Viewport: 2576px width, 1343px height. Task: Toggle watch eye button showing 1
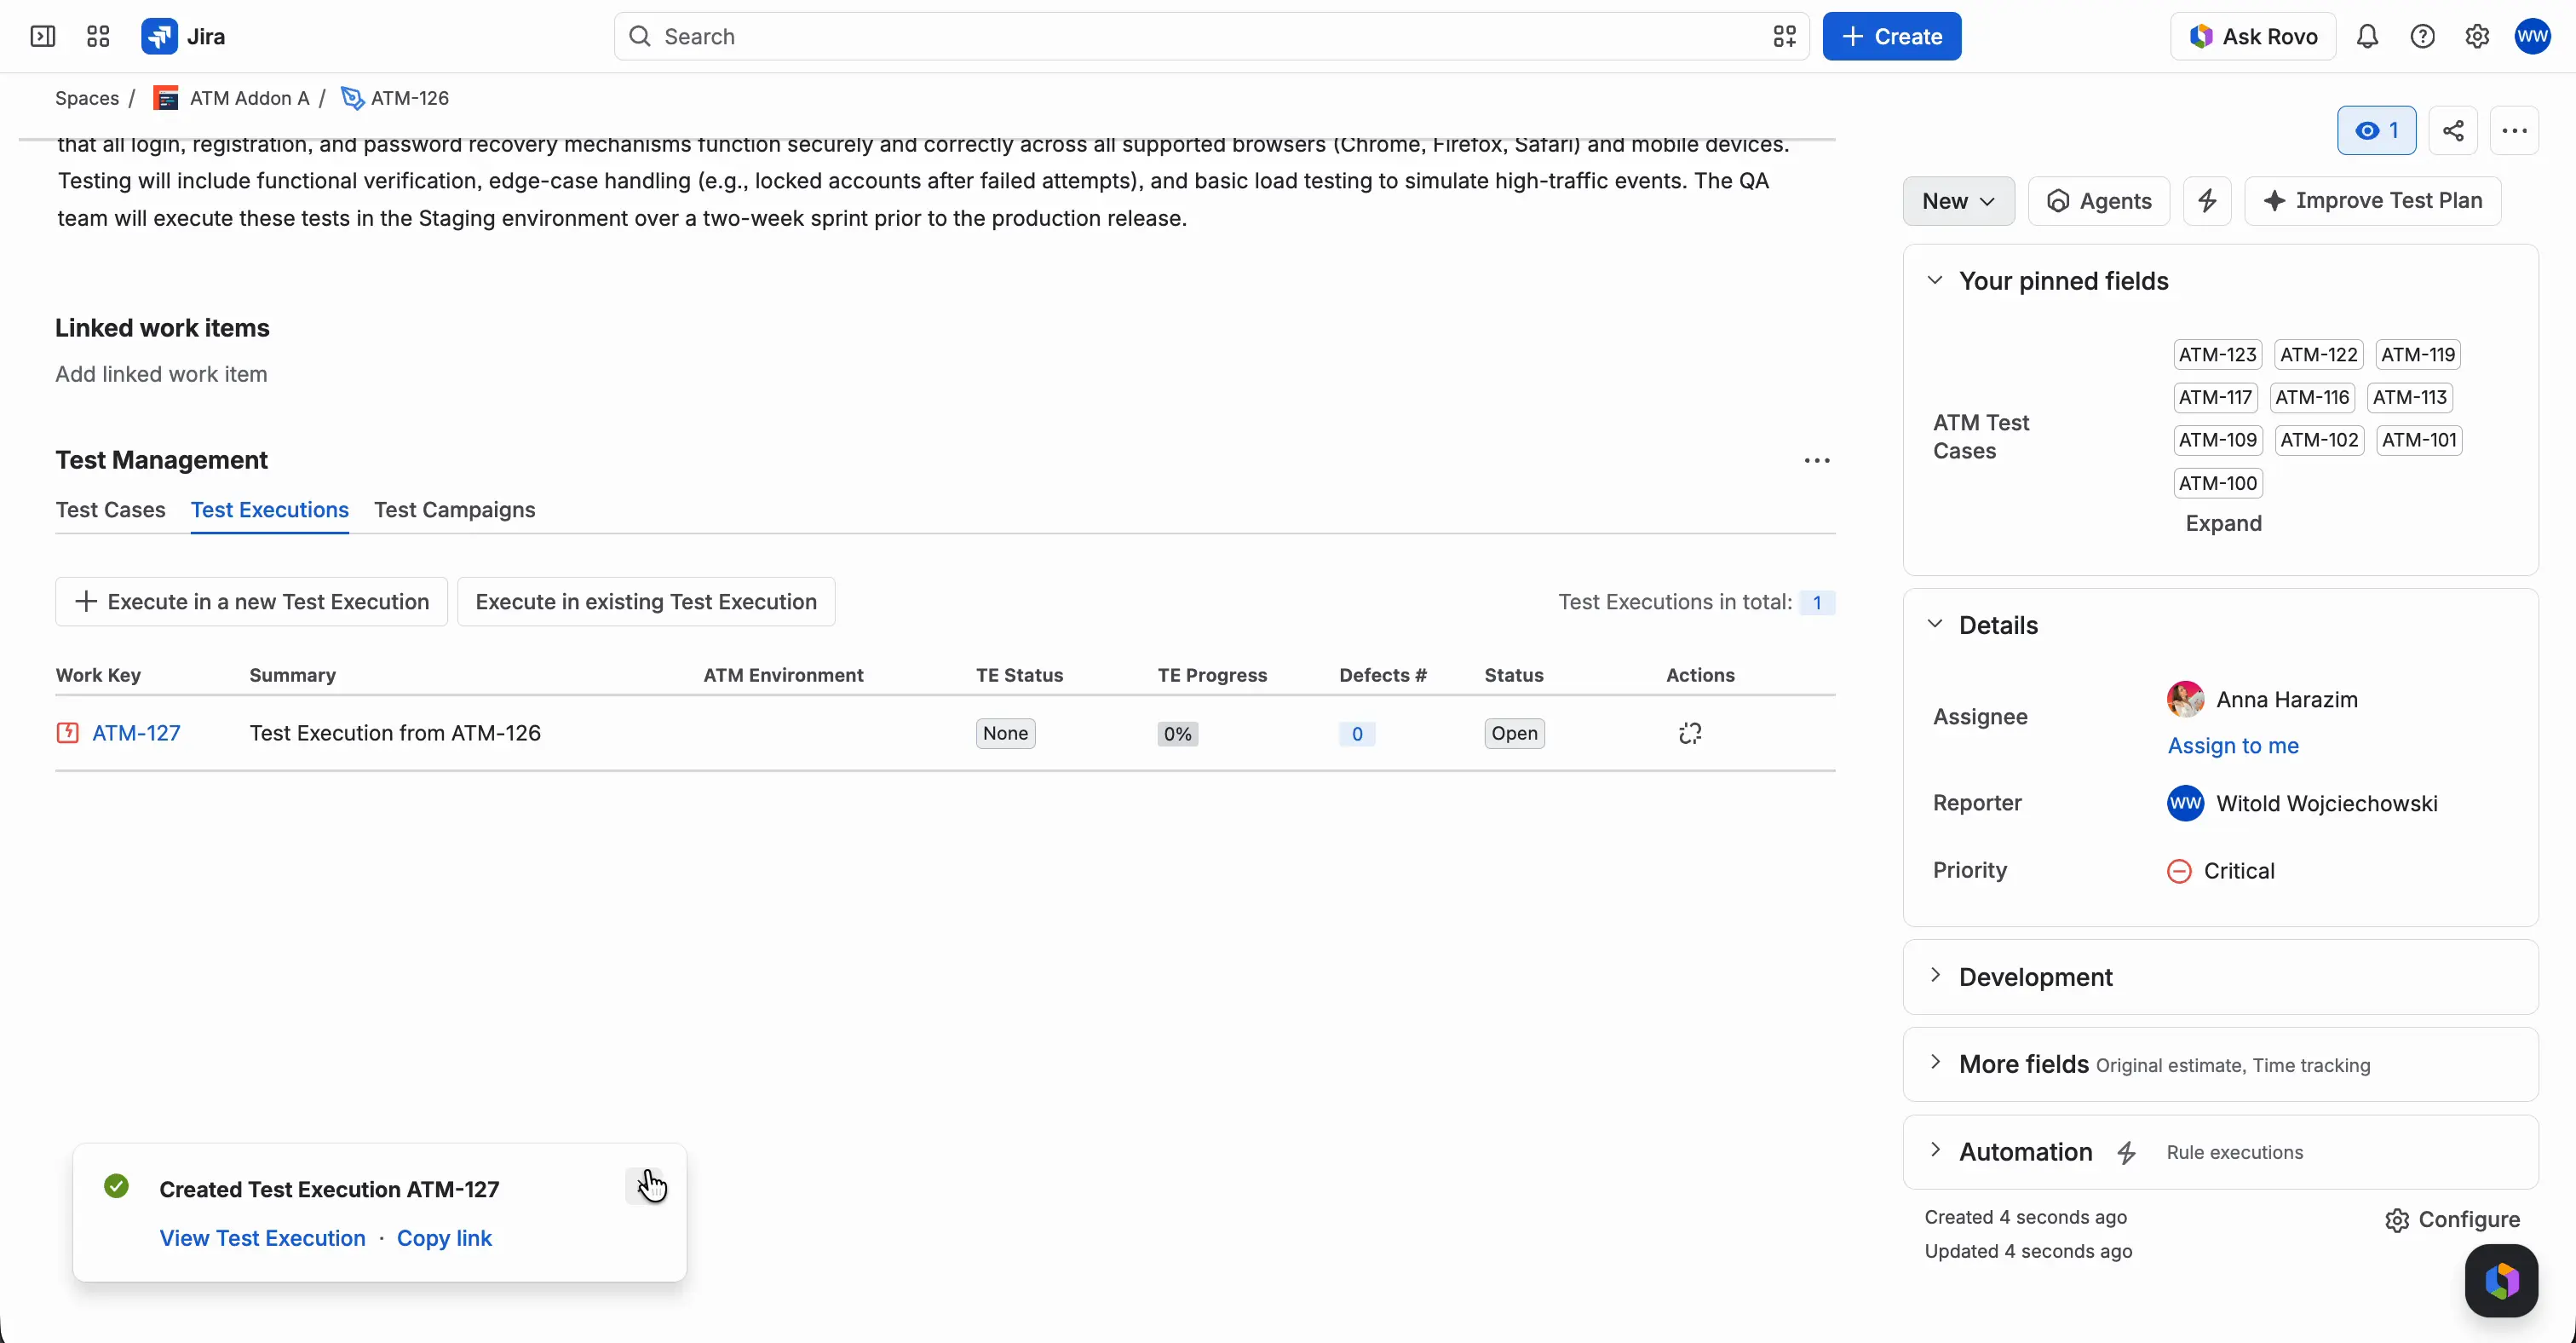pos(2377,131)
